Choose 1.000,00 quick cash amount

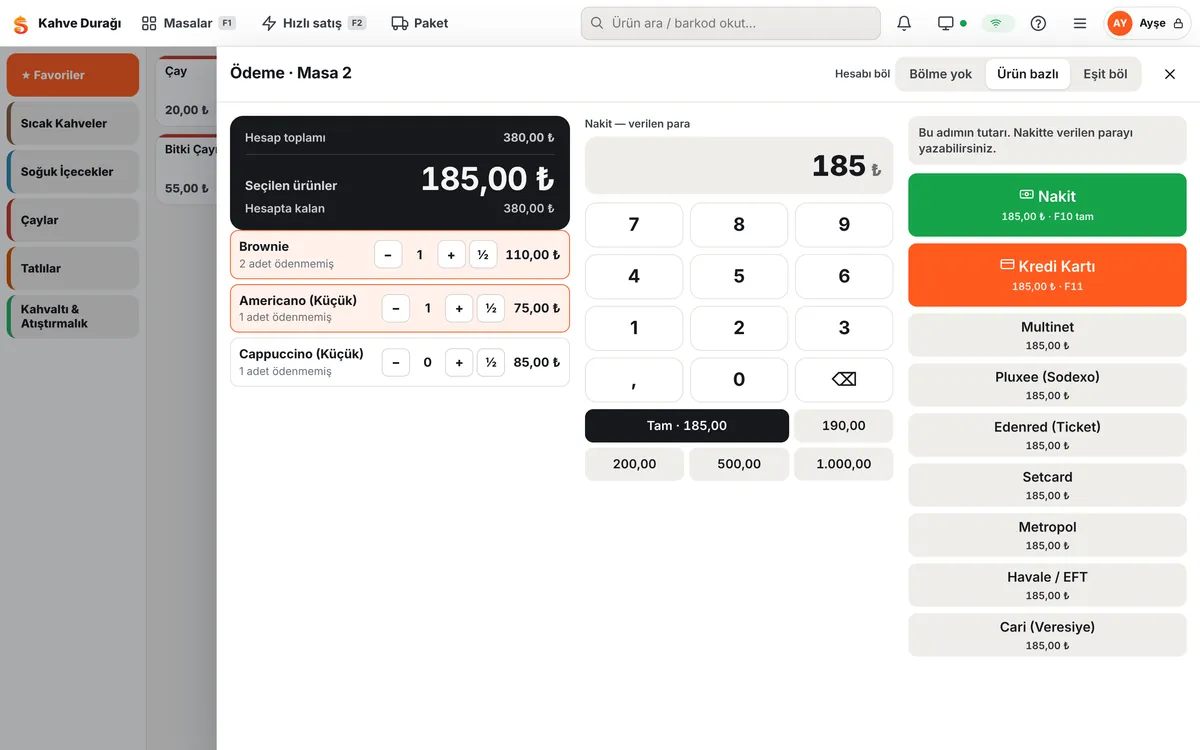844,464
